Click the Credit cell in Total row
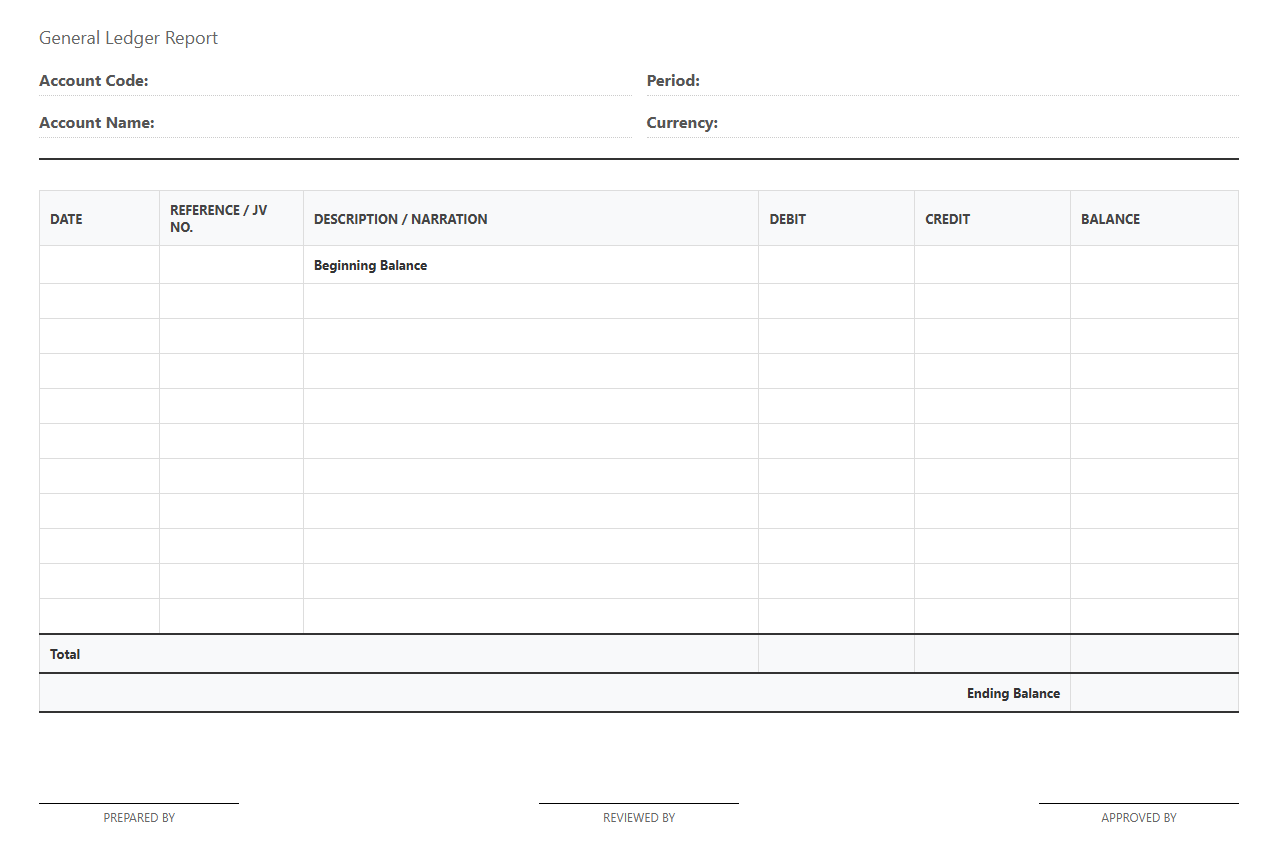Image resolution: width=1278 pixels, height=845 pixels. click(x=992, y=654)
